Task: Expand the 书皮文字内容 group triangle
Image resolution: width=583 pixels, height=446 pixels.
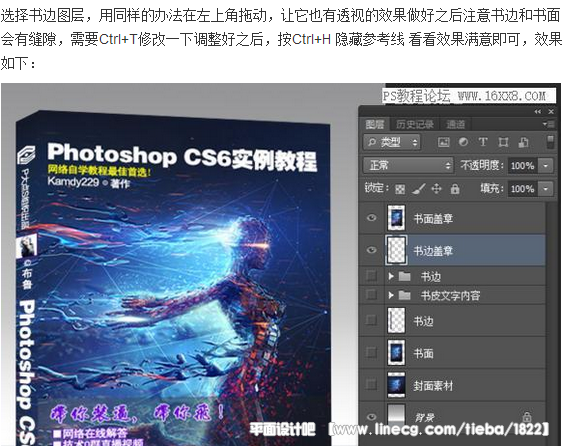Action: point(391,295)
